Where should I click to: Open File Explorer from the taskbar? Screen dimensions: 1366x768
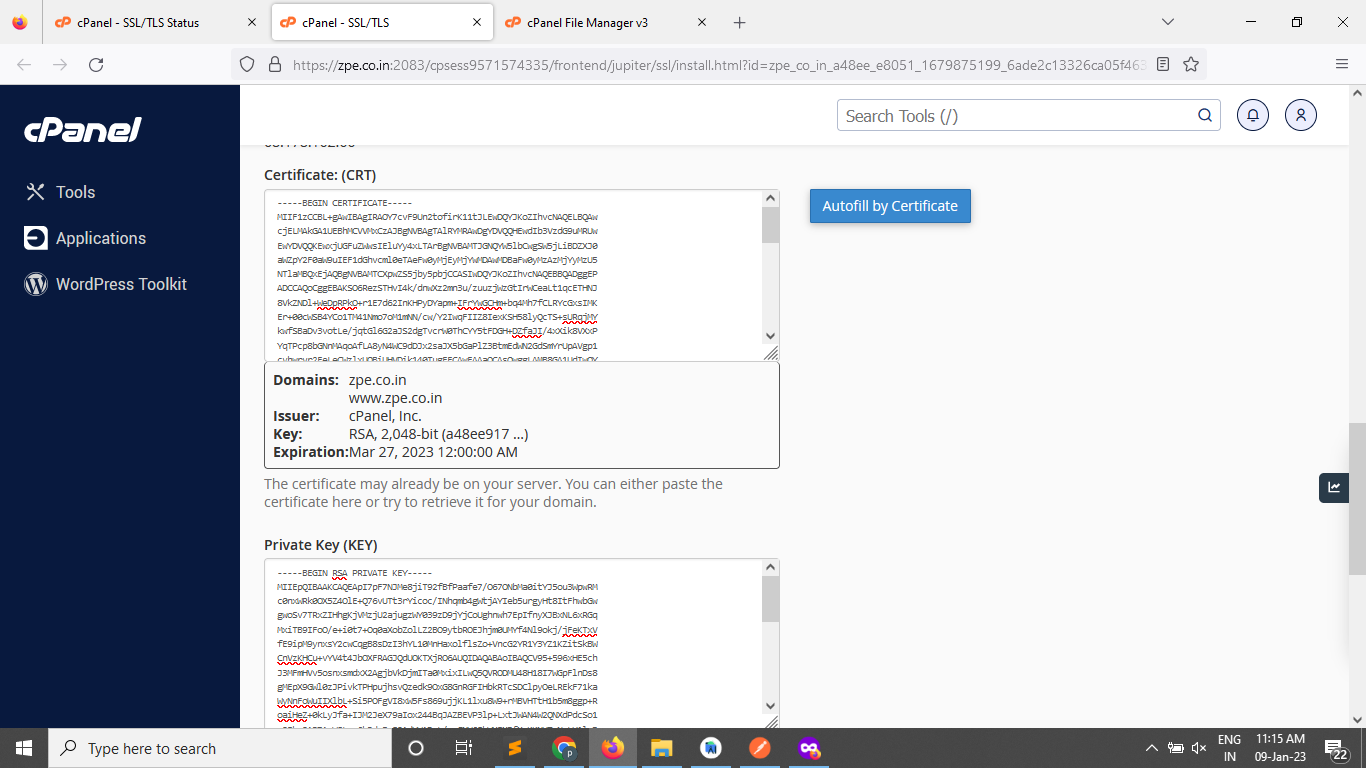coord(661,748)
